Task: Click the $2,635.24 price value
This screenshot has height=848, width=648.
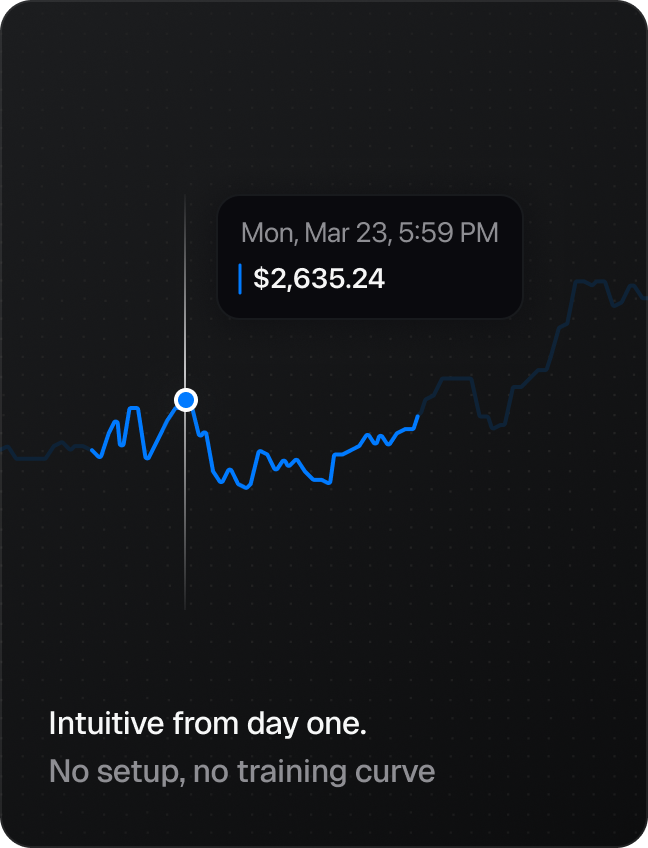Action: (x=319, y=279)
